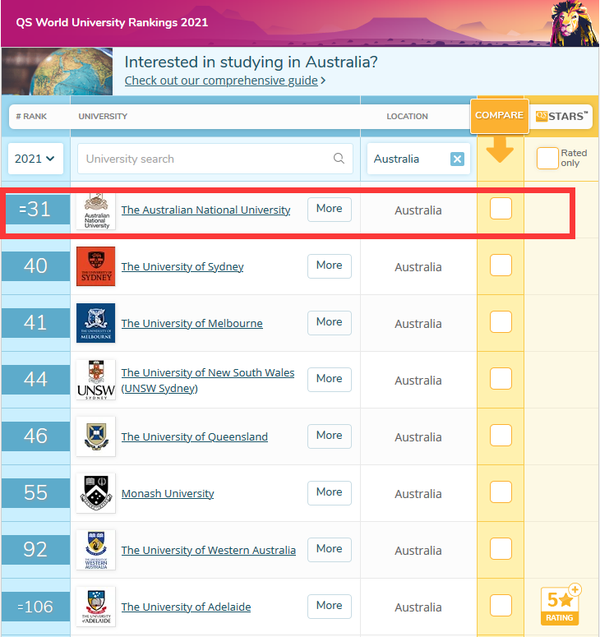This screenshot has height=637, width=600.
Task: Tick compare box for Monash University
Action: point(500,492)
